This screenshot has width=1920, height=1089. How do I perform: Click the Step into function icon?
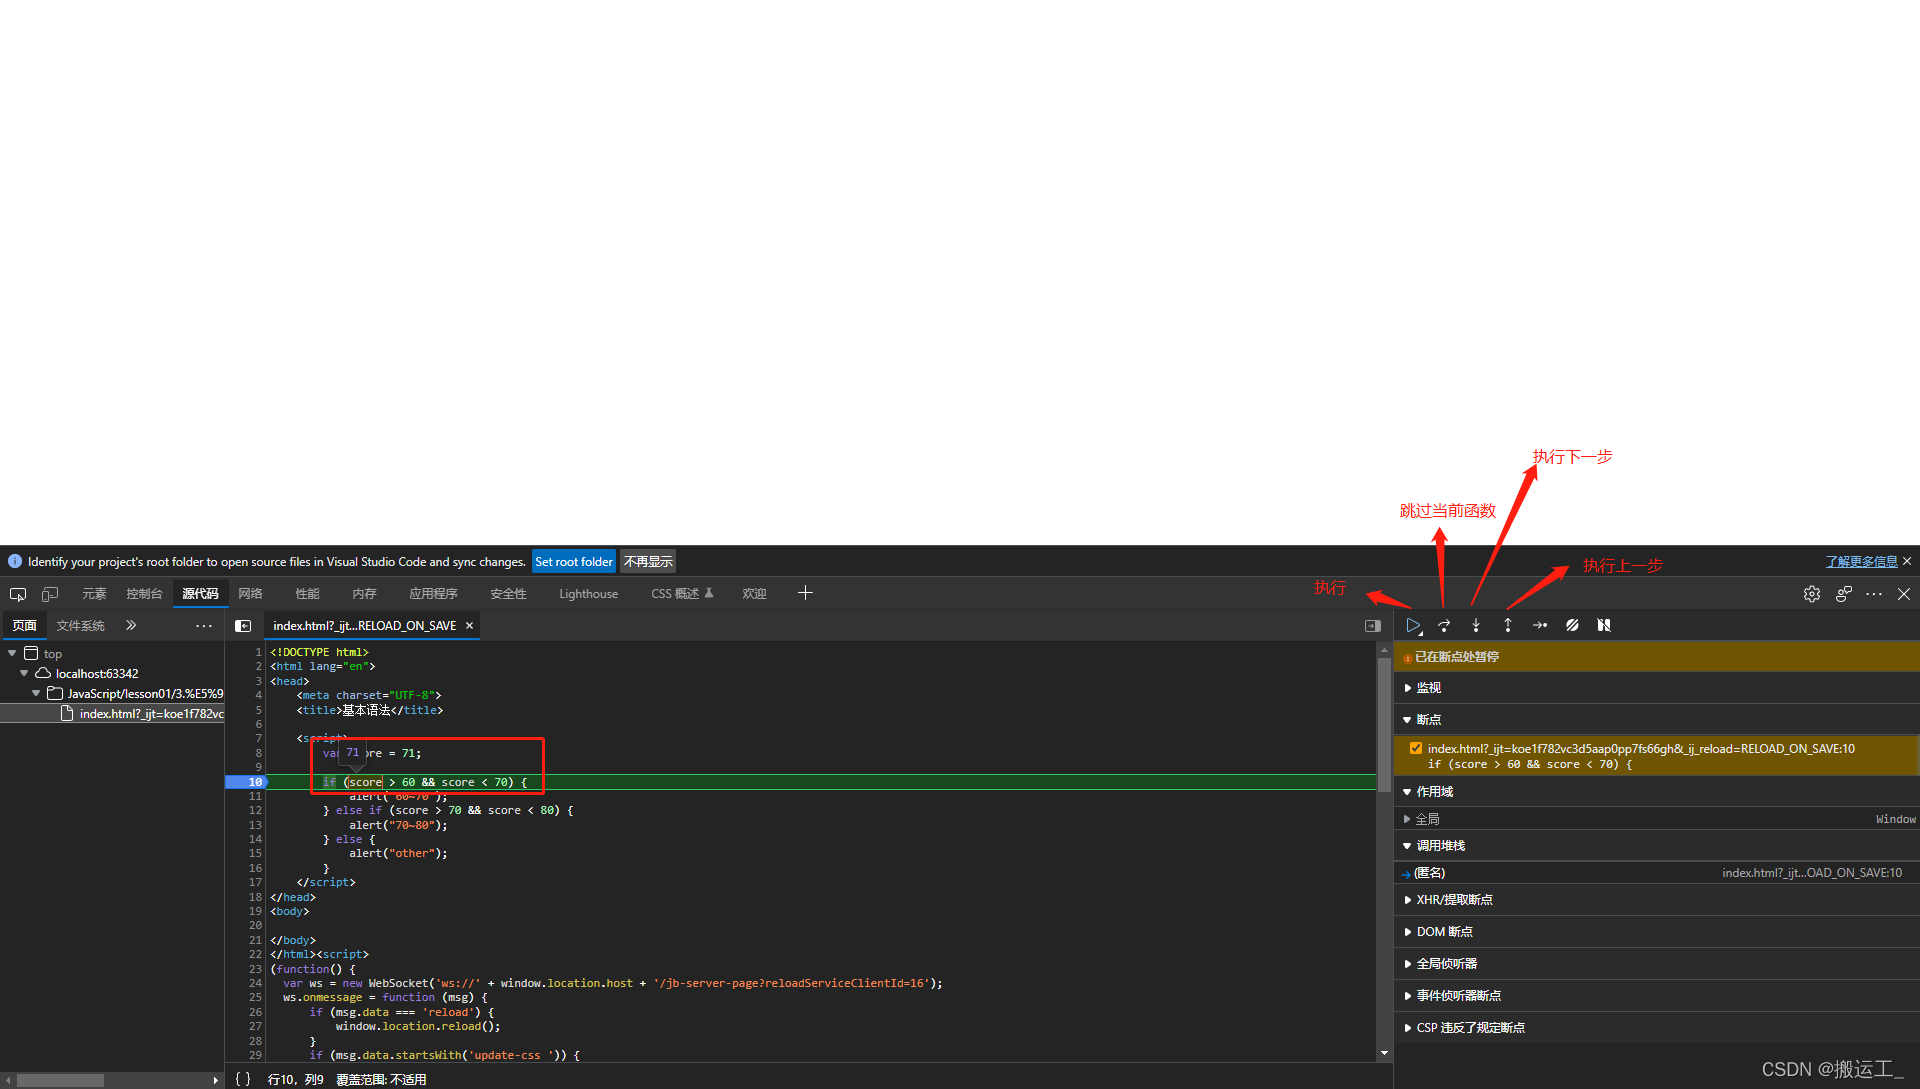[x=1476, y=625]
